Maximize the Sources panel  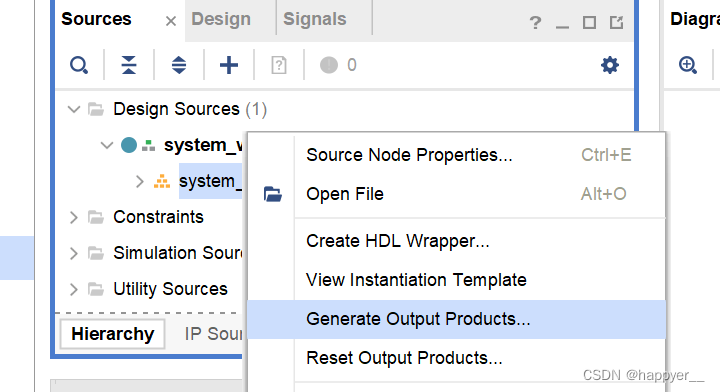click(x=589, y=22)
